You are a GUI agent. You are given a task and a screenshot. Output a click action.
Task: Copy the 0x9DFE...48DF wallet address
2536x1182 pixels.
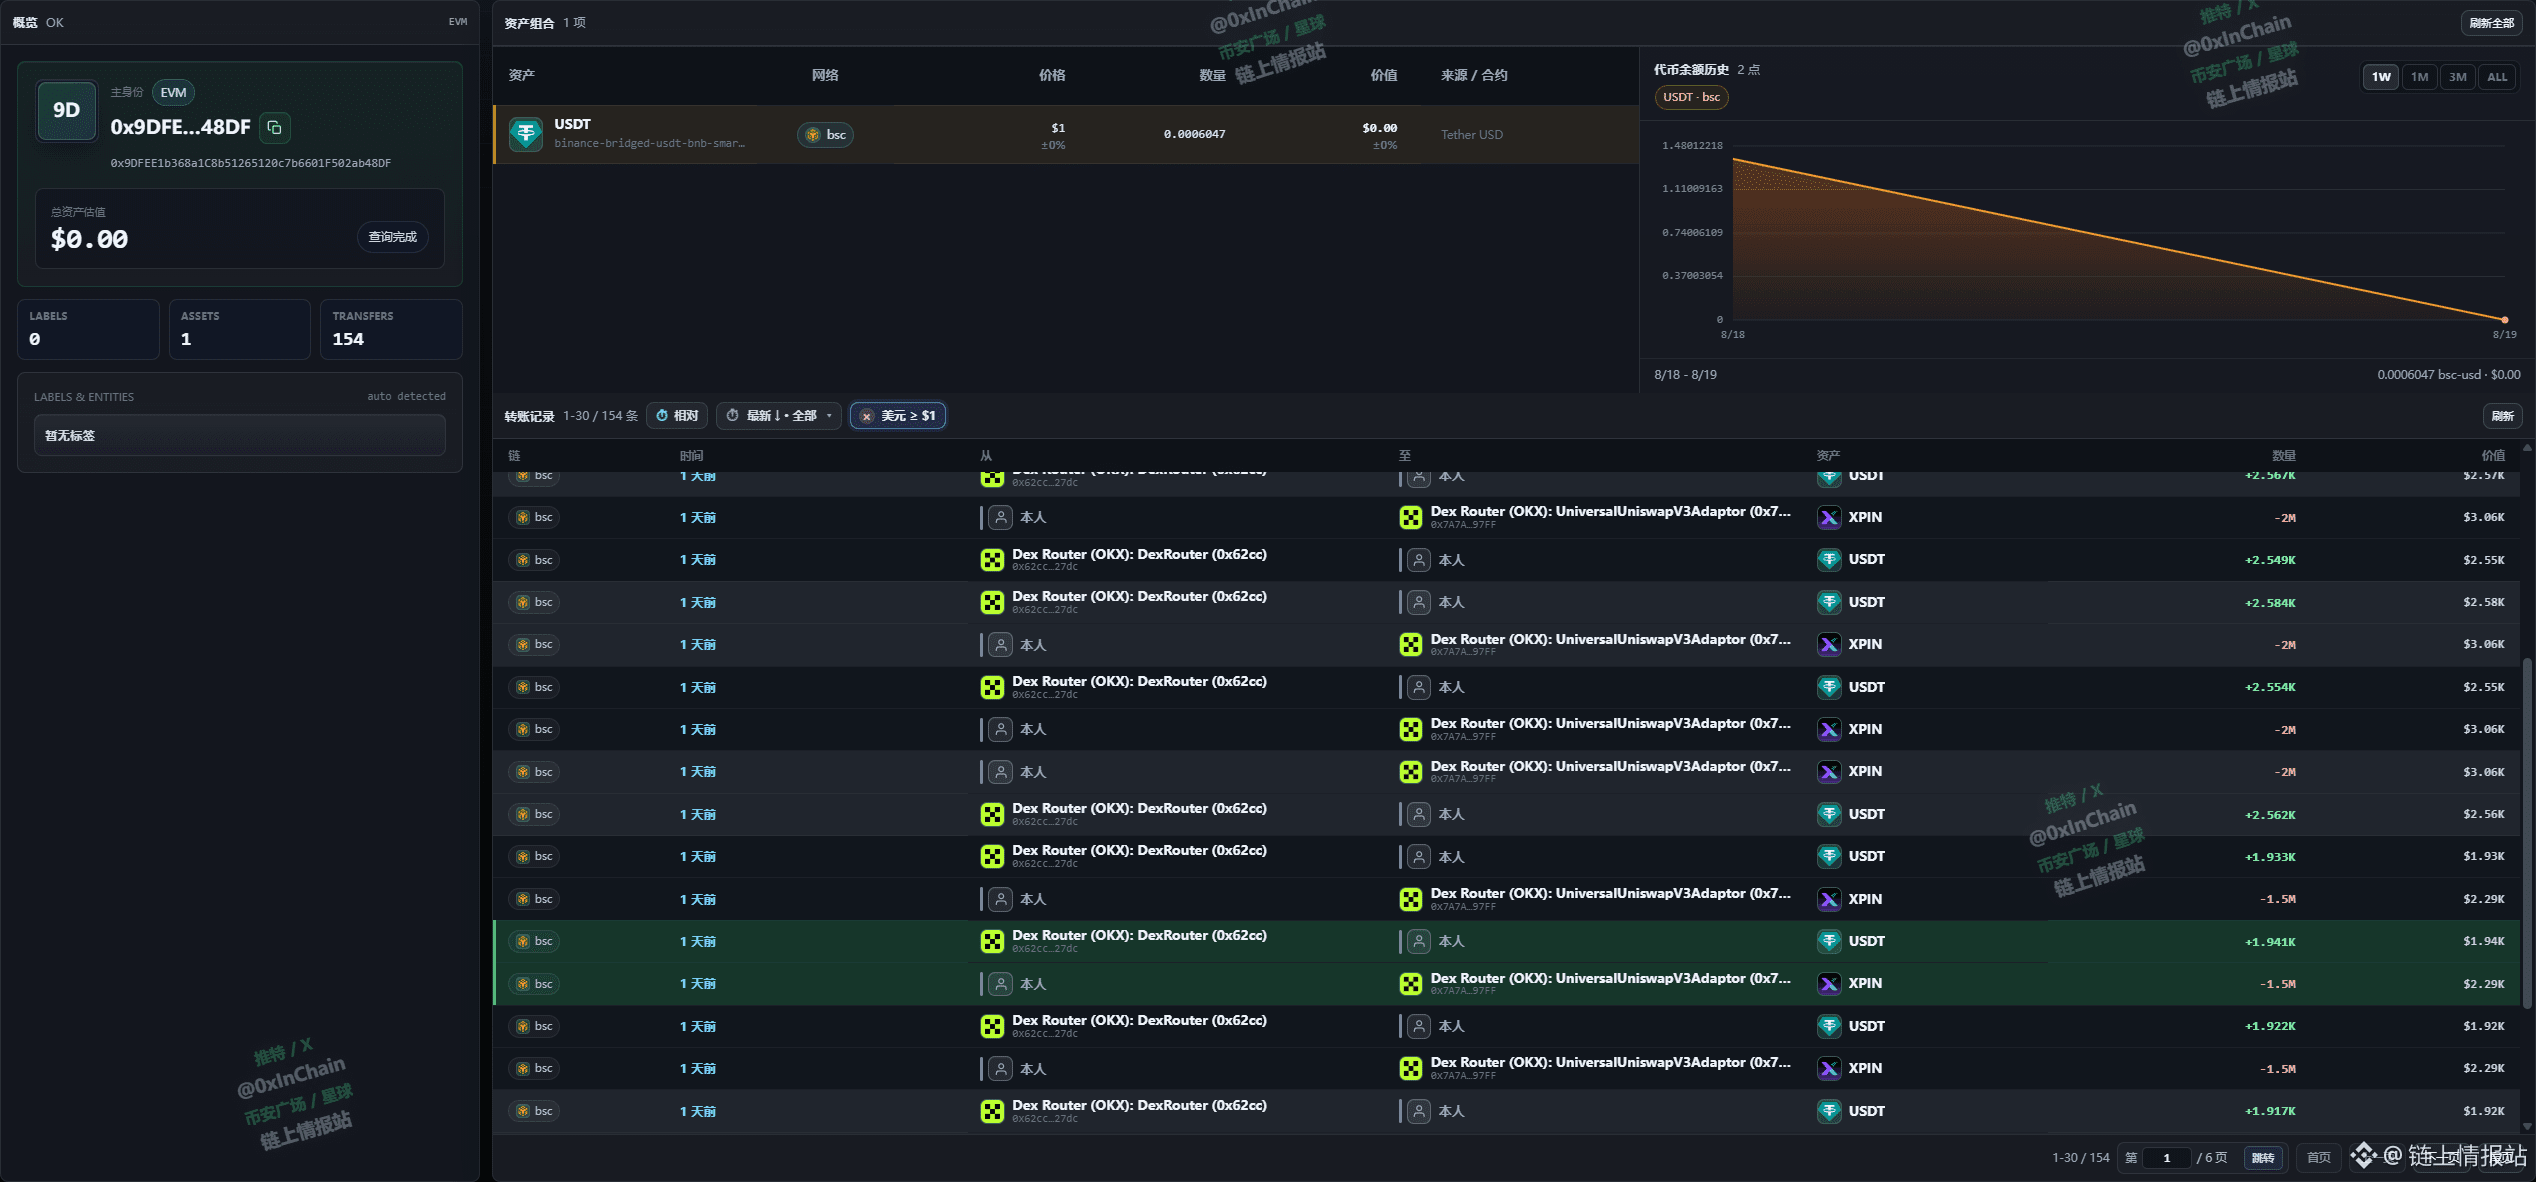coord(274,127)
